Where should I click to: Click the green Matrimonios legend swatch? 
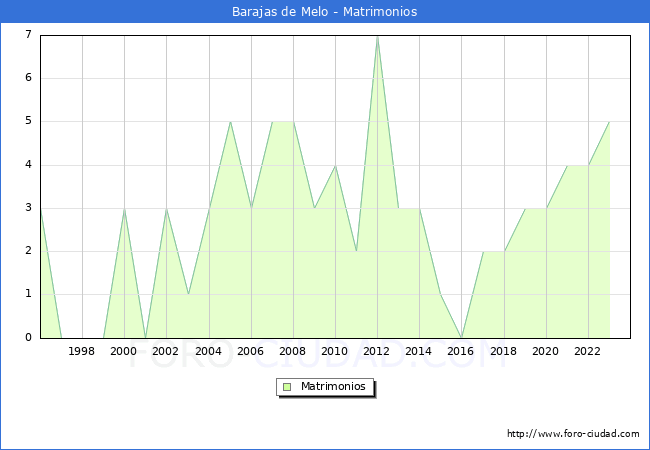287,386
